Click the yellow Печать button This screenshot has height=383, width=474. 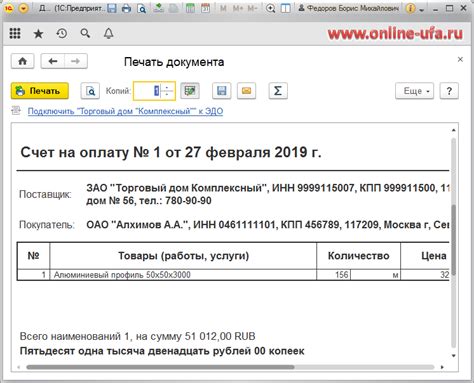click(x=40, y=91)
